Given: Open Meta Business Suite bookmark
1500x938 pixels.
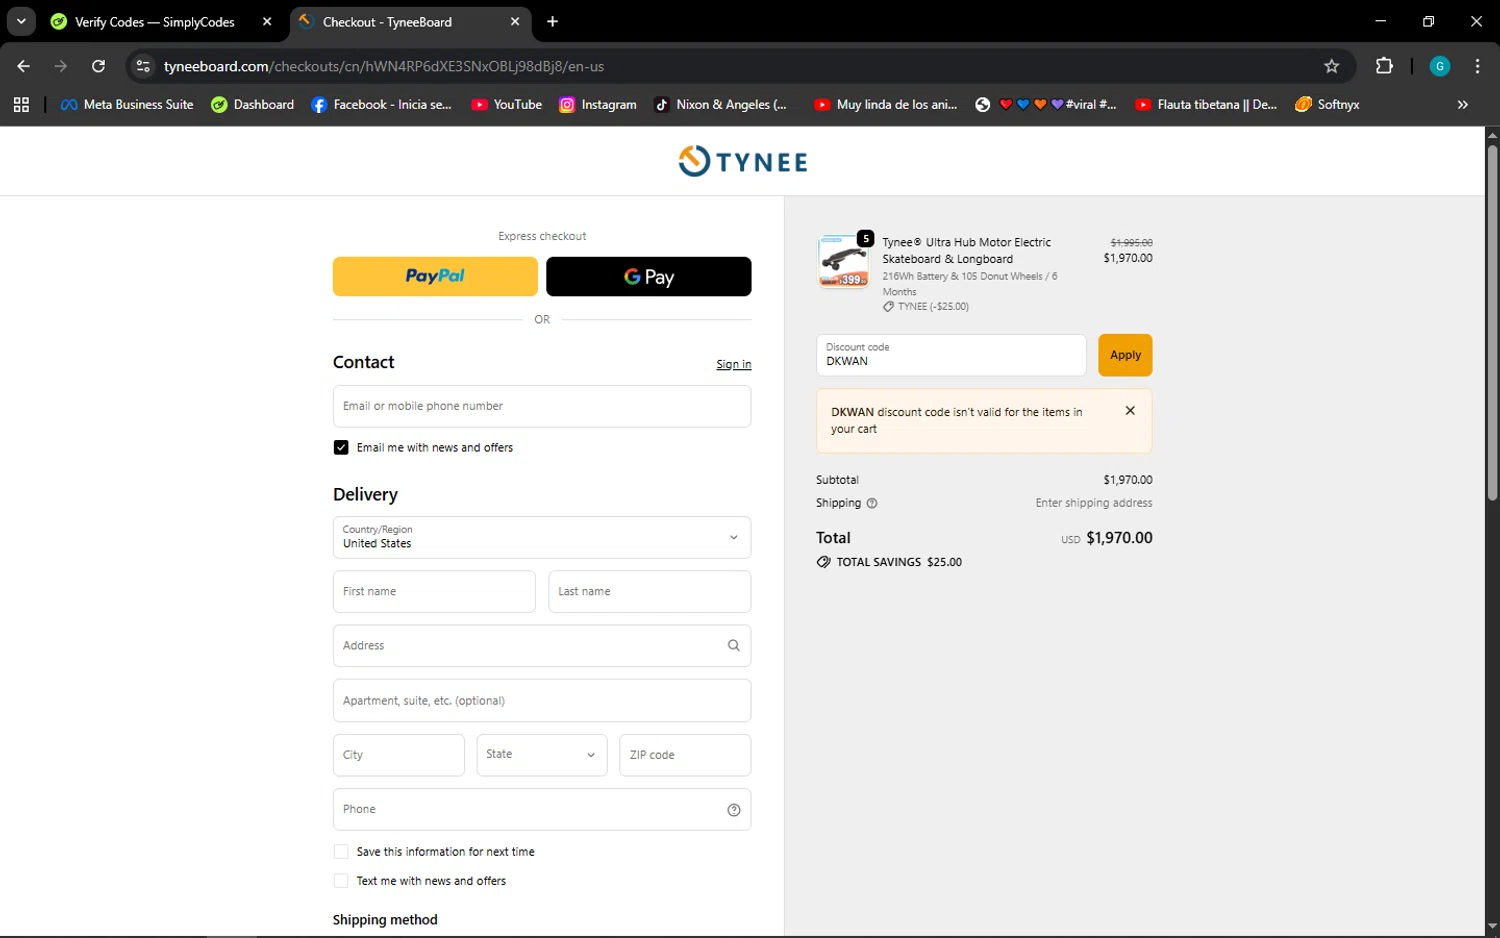Looking at the screenshot, I should (127, 104).
